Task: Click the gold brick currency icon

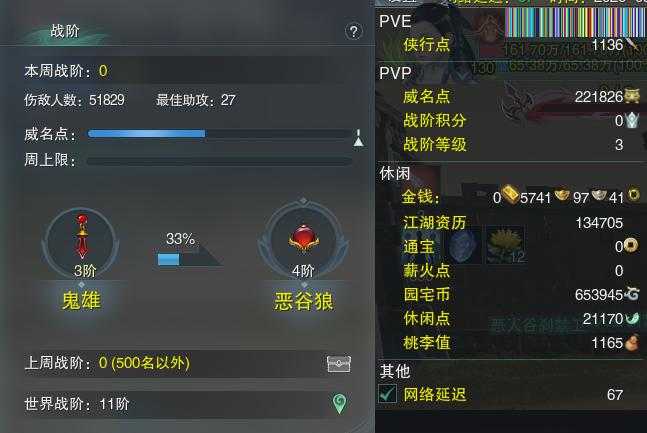Action: [x=510, y=195]
